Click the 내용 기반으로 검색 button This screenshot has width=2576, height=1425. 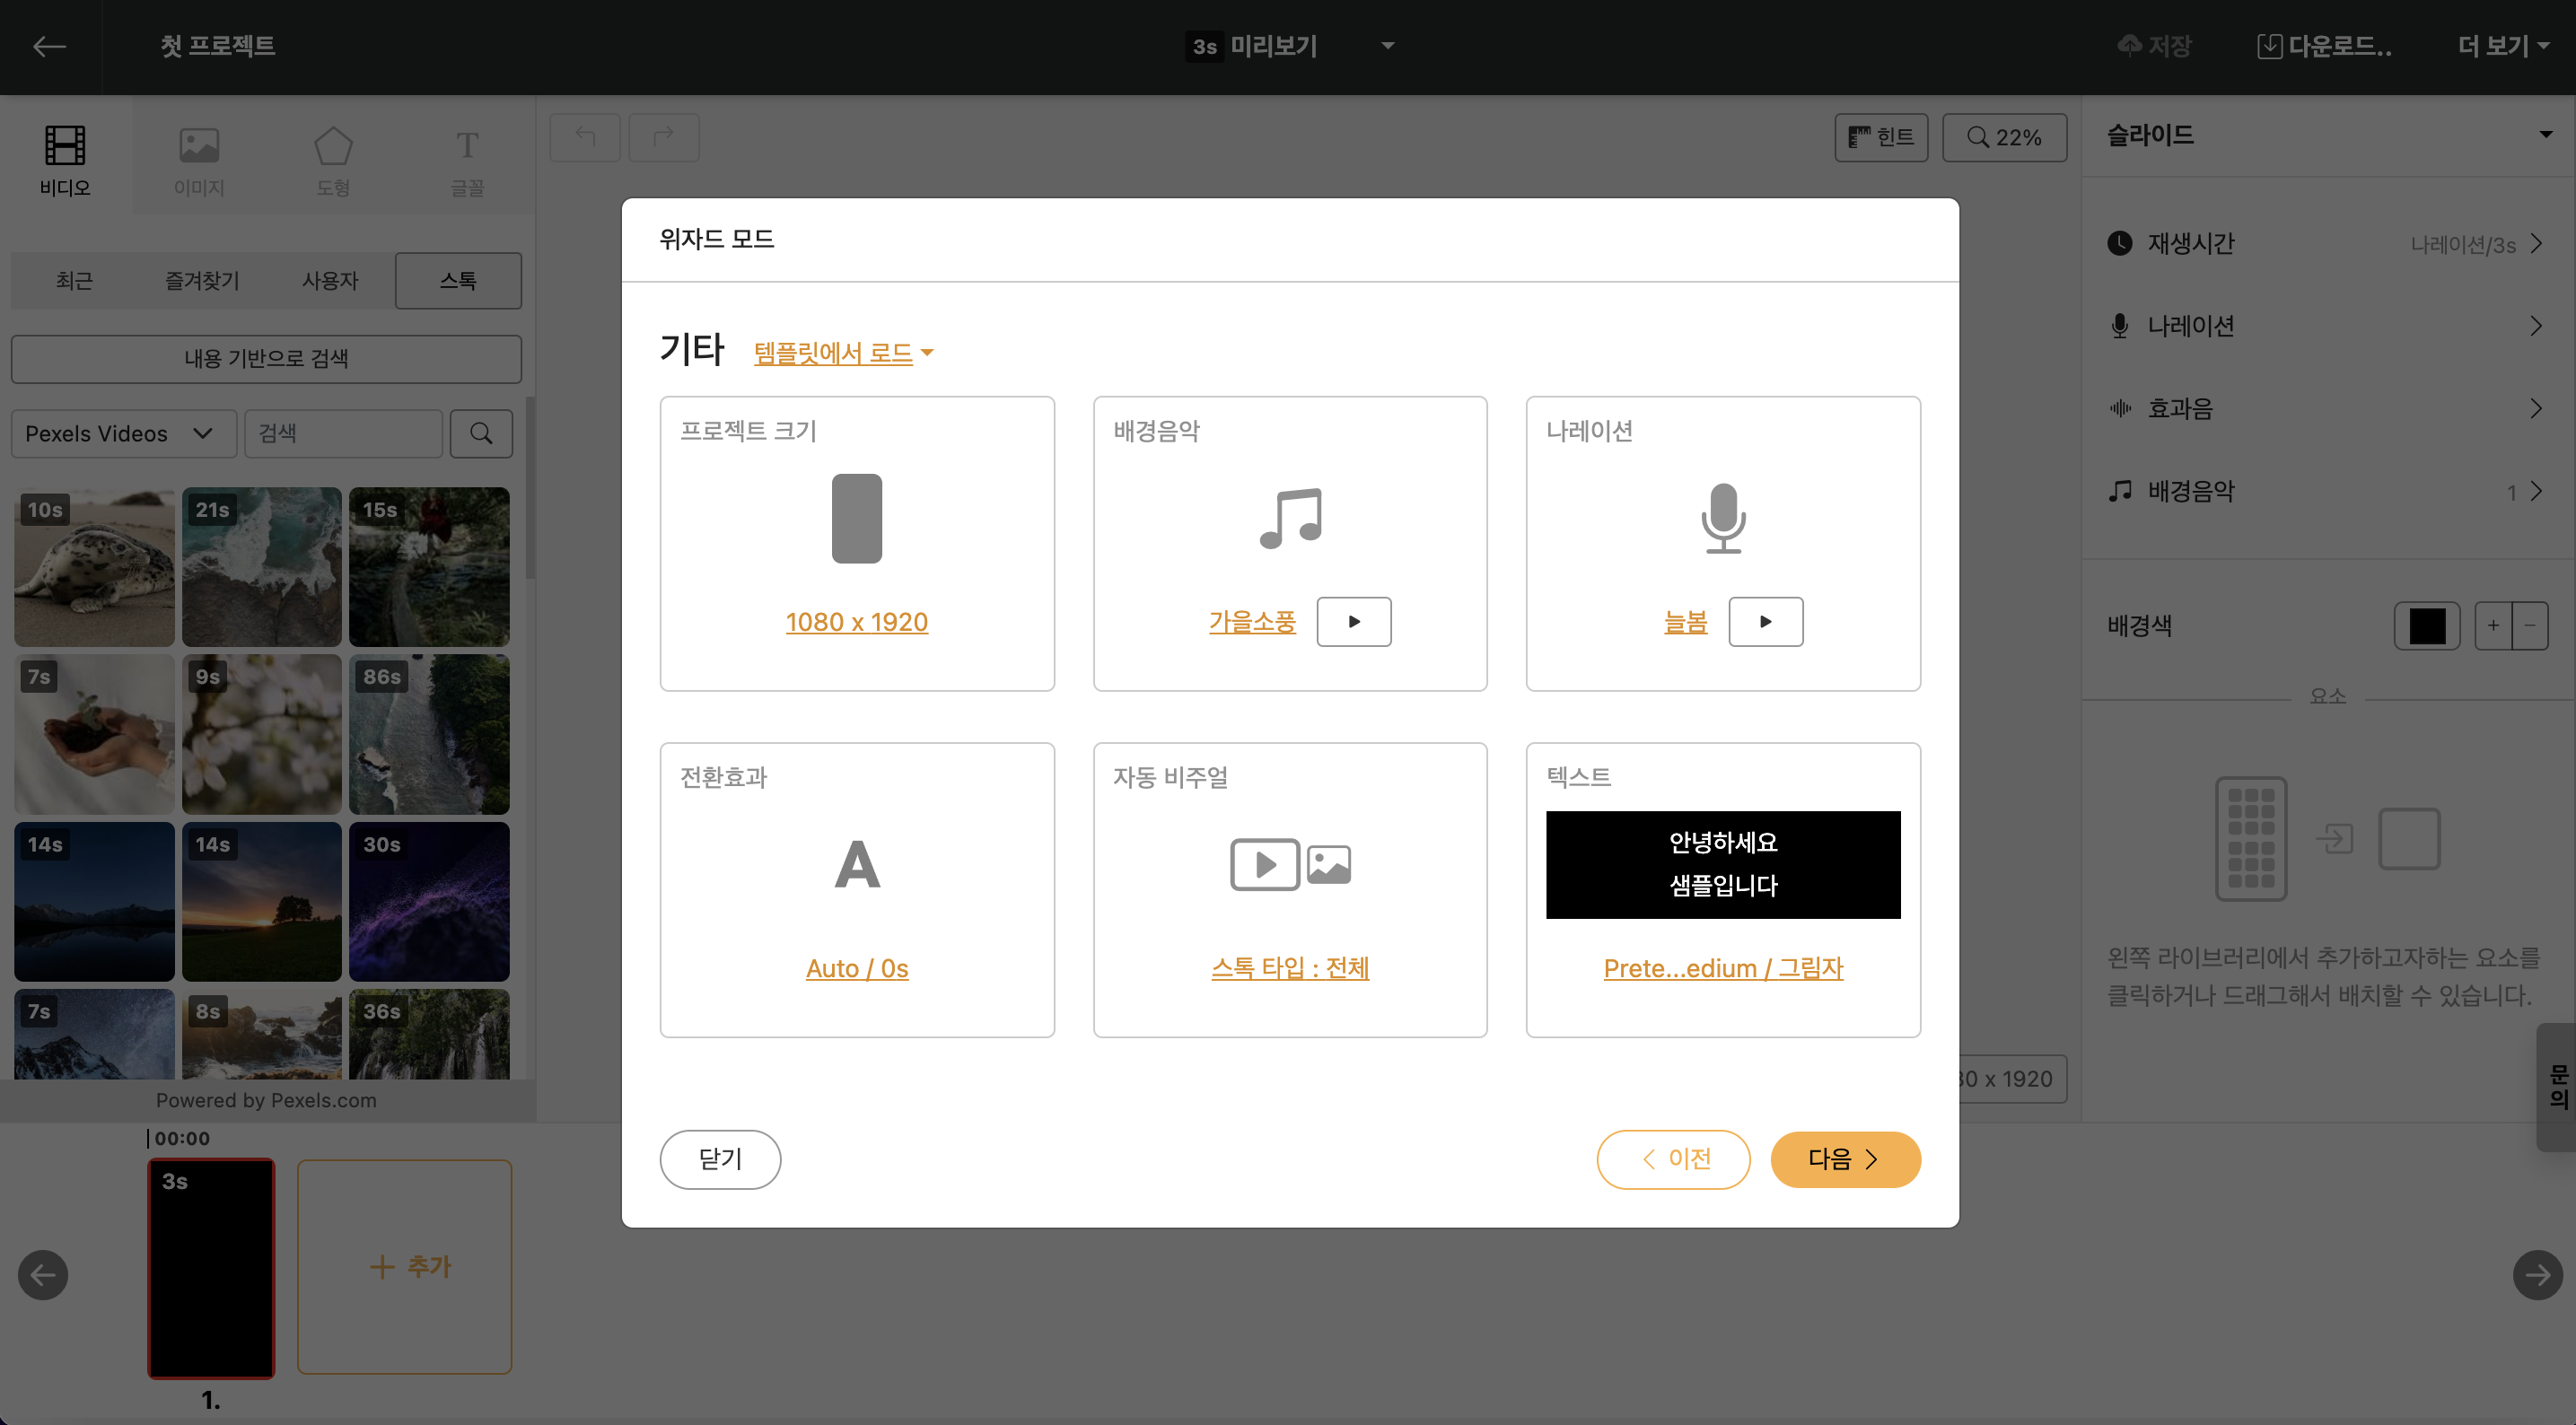266,358
